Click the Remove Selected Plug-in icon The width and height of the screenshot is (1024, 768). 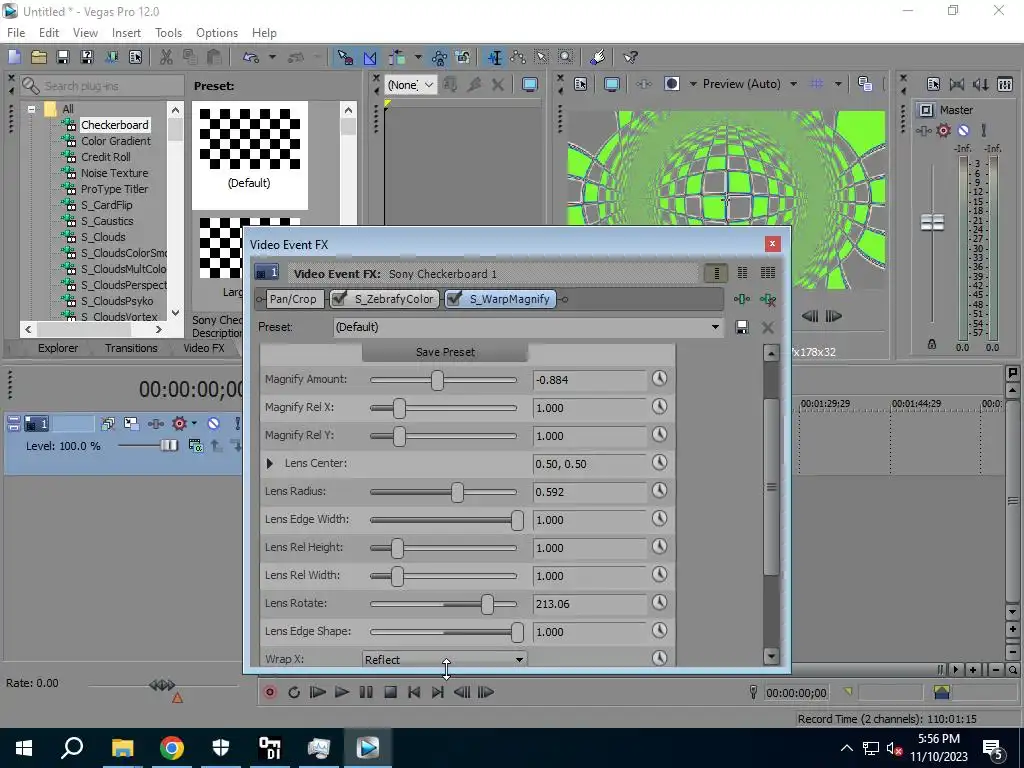tap(768, 299)
